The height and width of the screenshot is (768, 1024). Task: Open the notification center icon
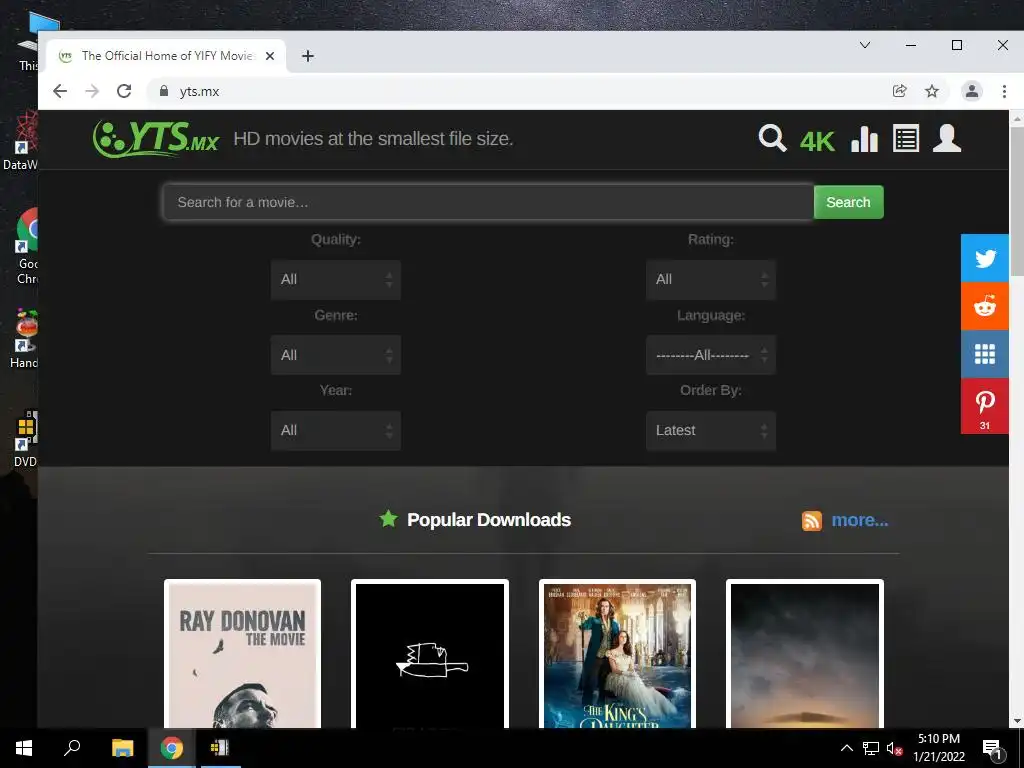coord(993,748)
